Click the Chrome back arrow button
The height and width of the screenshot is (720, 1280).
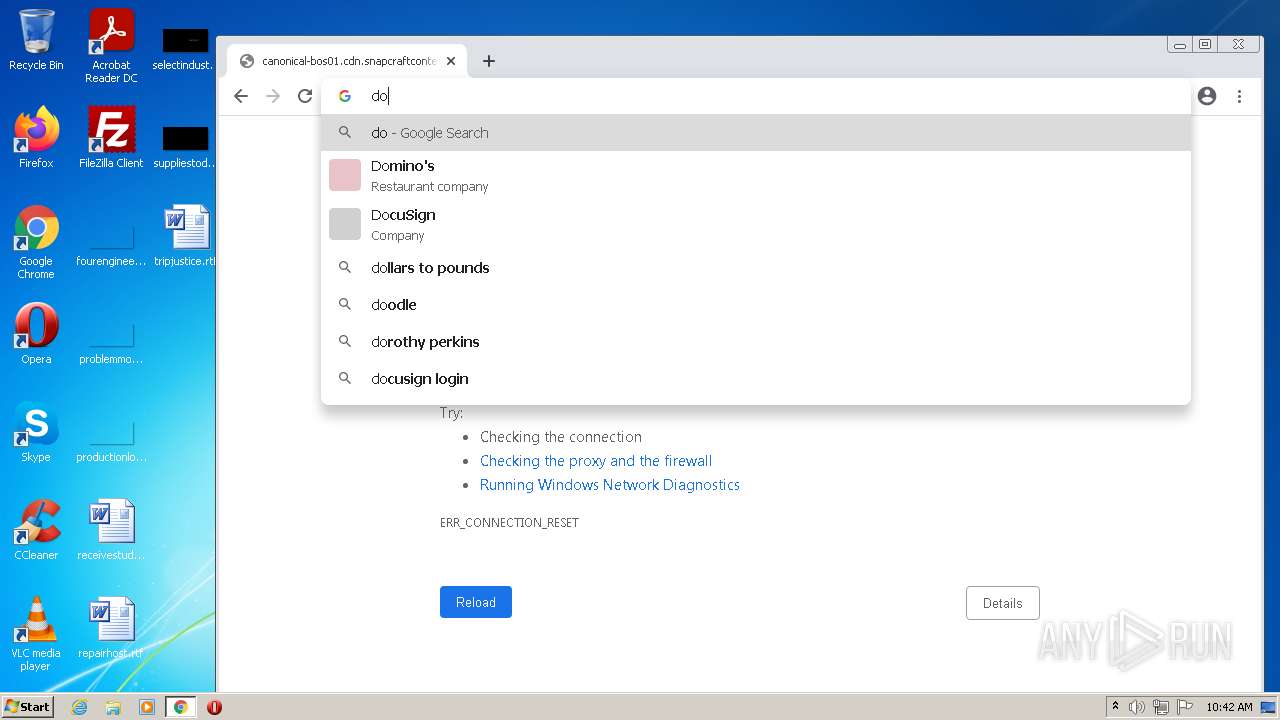click(x=240, y=96)
